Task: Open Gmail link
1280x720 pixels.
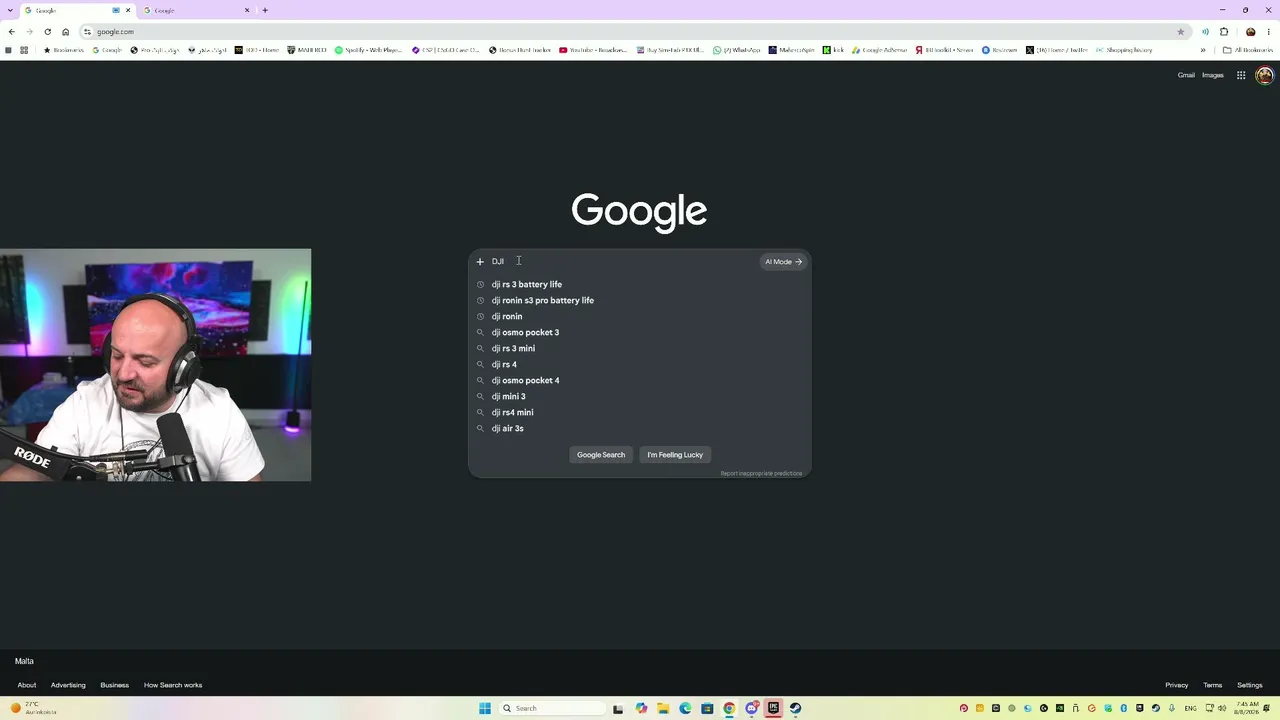Action: (1186, 75)
